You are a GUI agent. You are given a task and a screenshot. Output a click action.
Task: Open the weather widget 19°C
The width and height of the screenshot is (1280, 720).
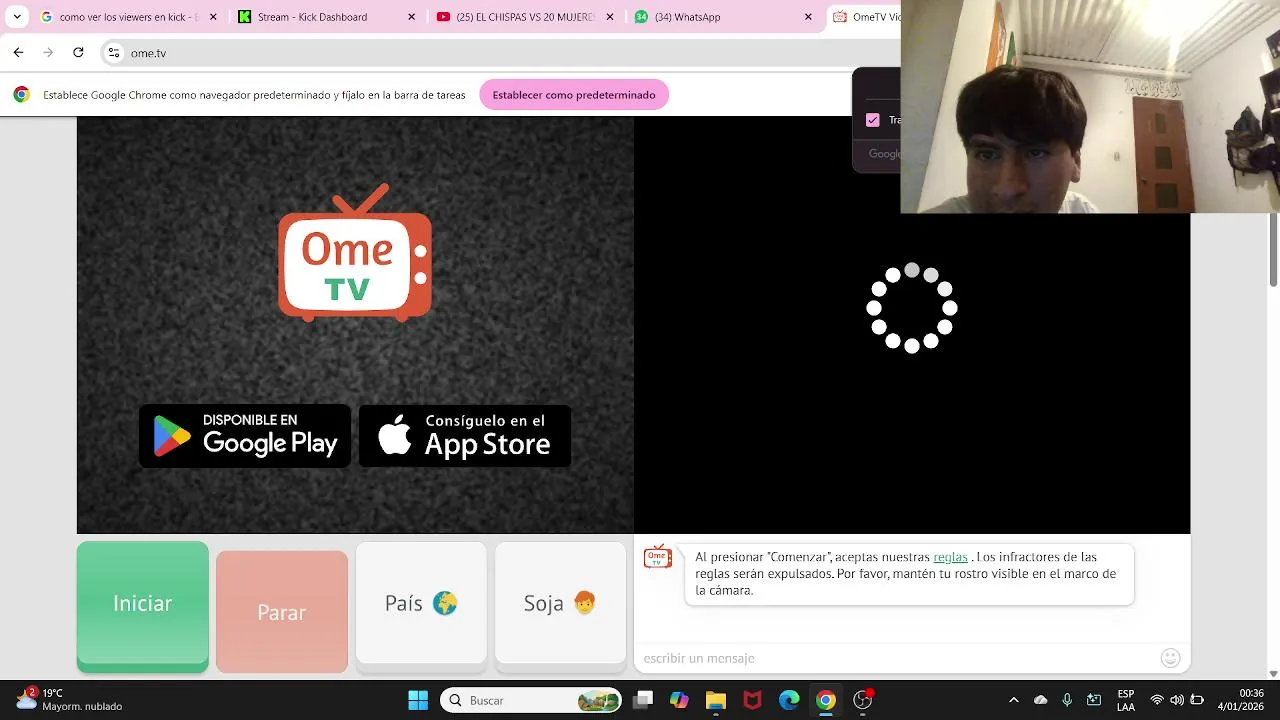pyautogui.click(x=68, y=699)
